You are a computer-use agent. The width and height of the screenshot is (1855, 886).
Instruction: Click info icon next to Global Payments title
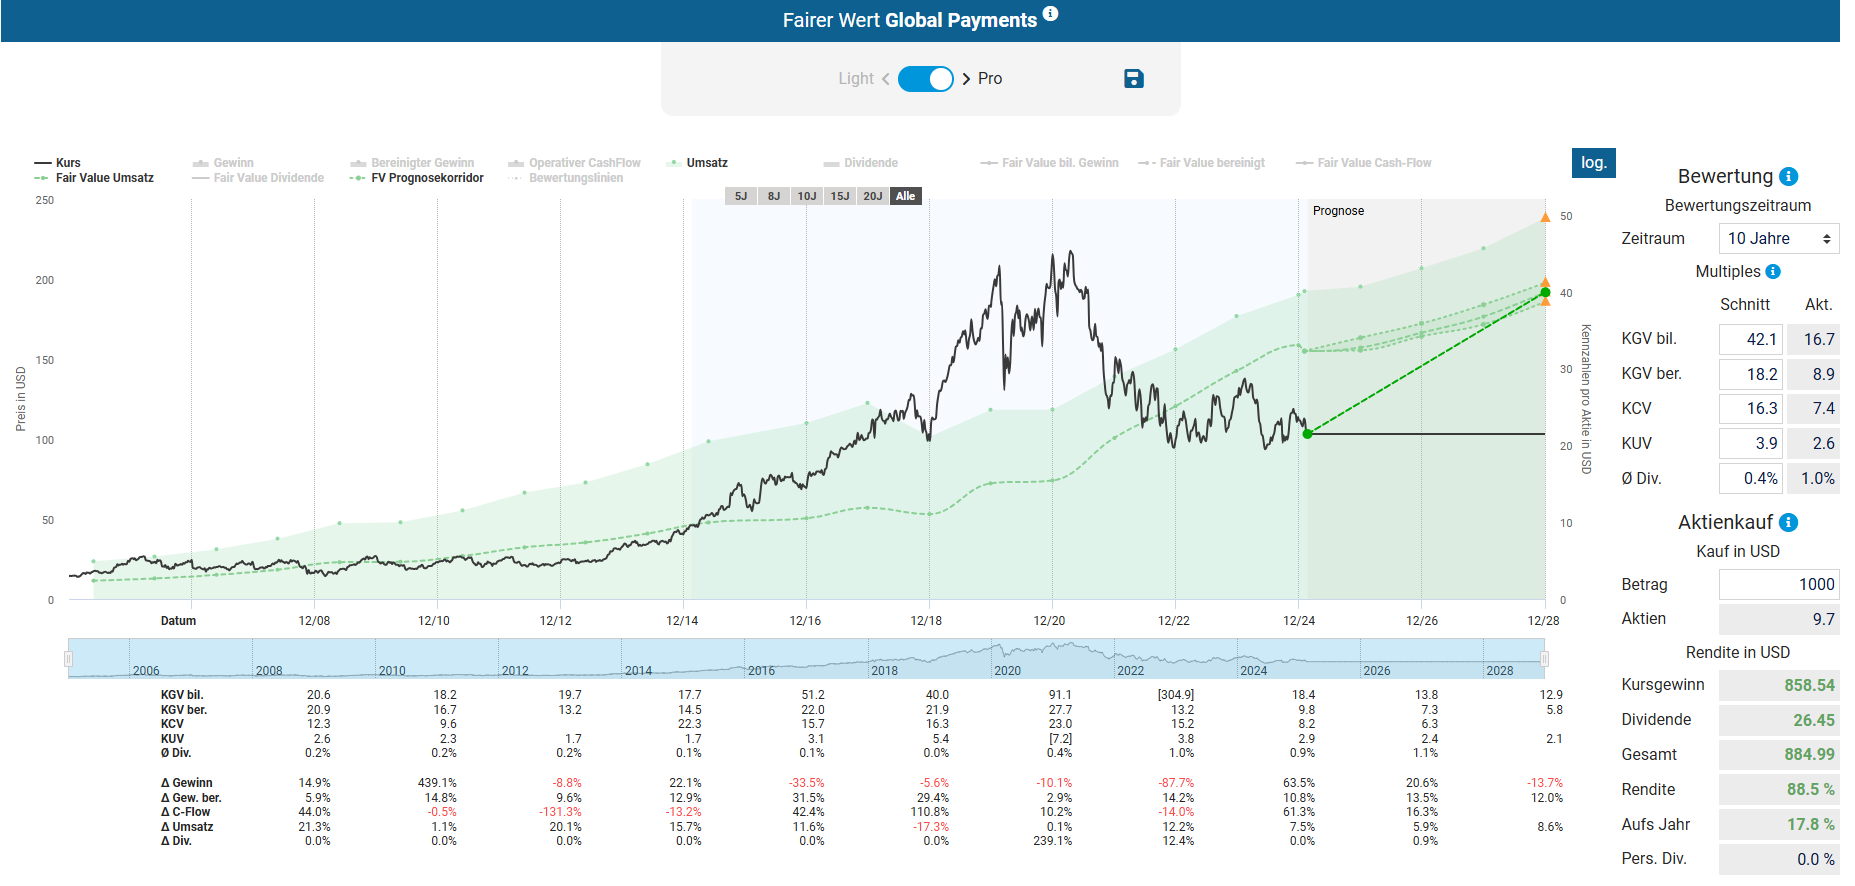[x=1050, y=14]
